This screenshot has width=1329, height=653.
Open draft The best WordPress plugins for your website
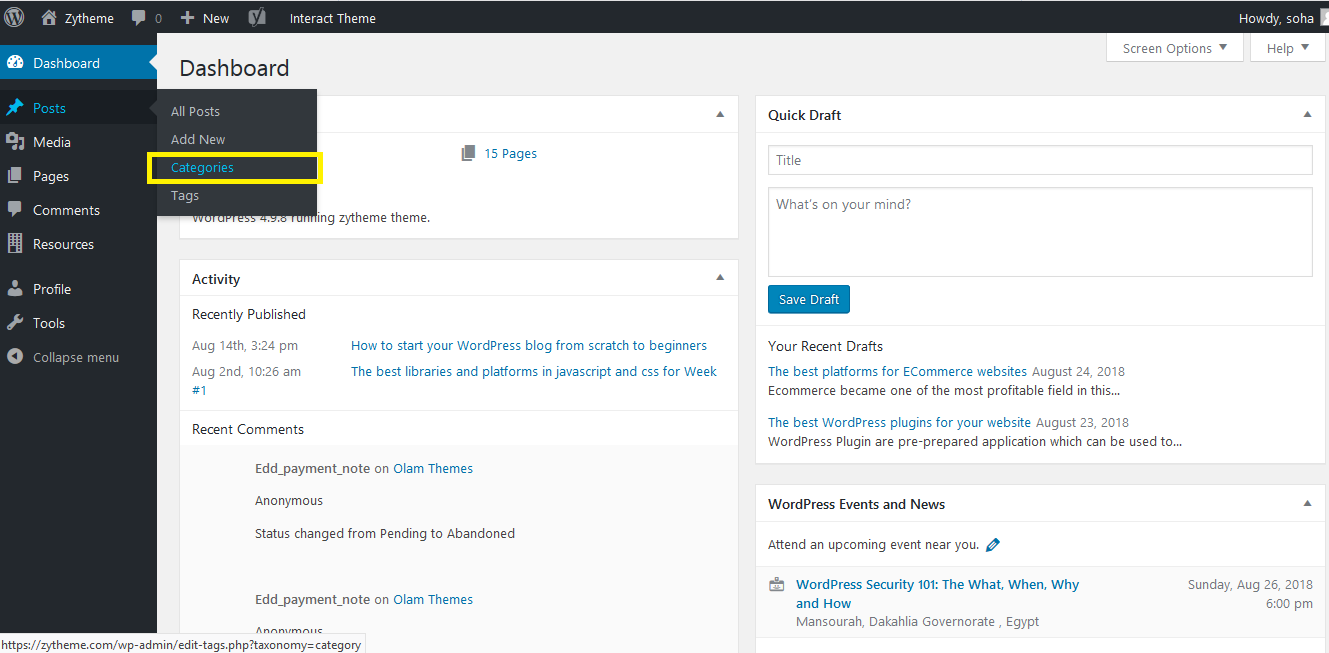pos(899,422)
